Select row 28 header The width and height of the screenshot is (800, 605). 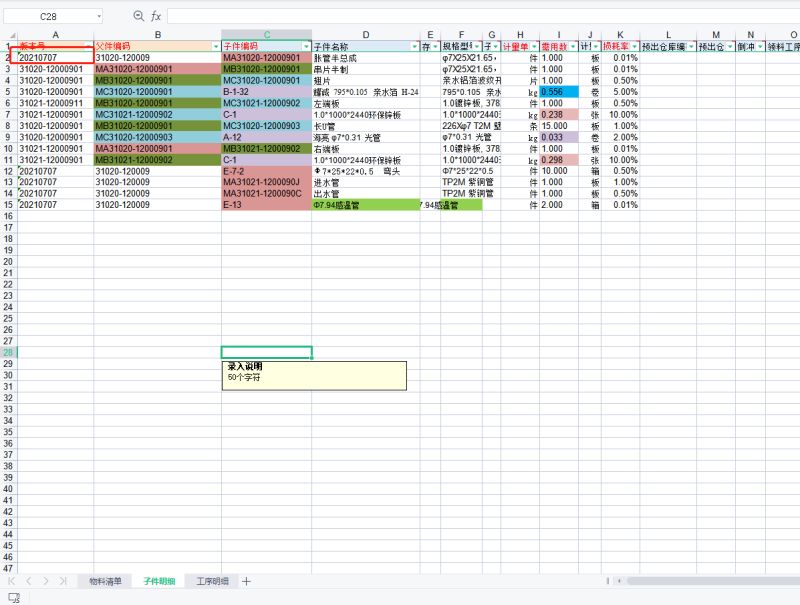(9, 352)
